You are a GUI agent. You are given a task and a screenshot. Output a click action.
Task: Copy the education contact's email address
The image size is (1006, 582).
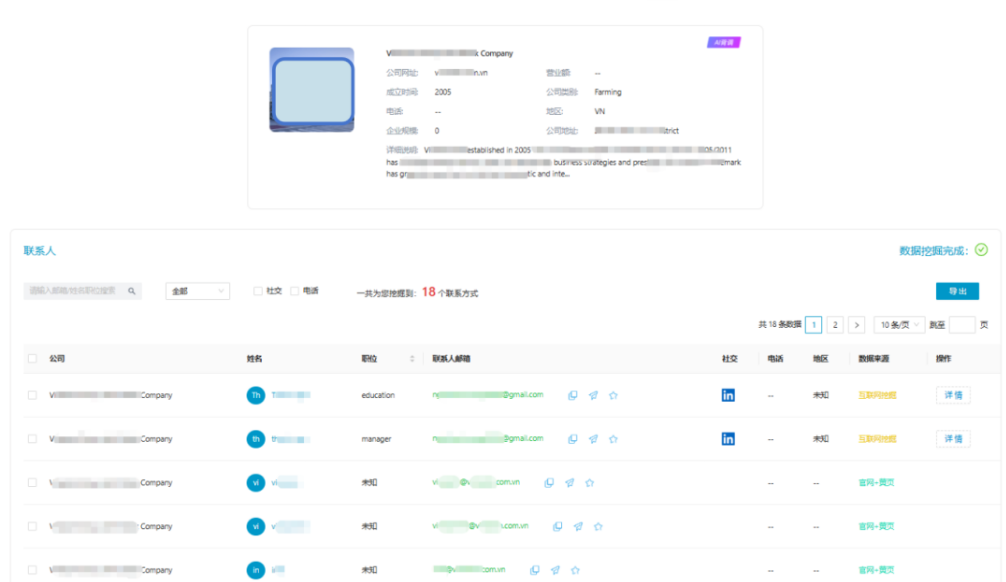click(573, 395)
